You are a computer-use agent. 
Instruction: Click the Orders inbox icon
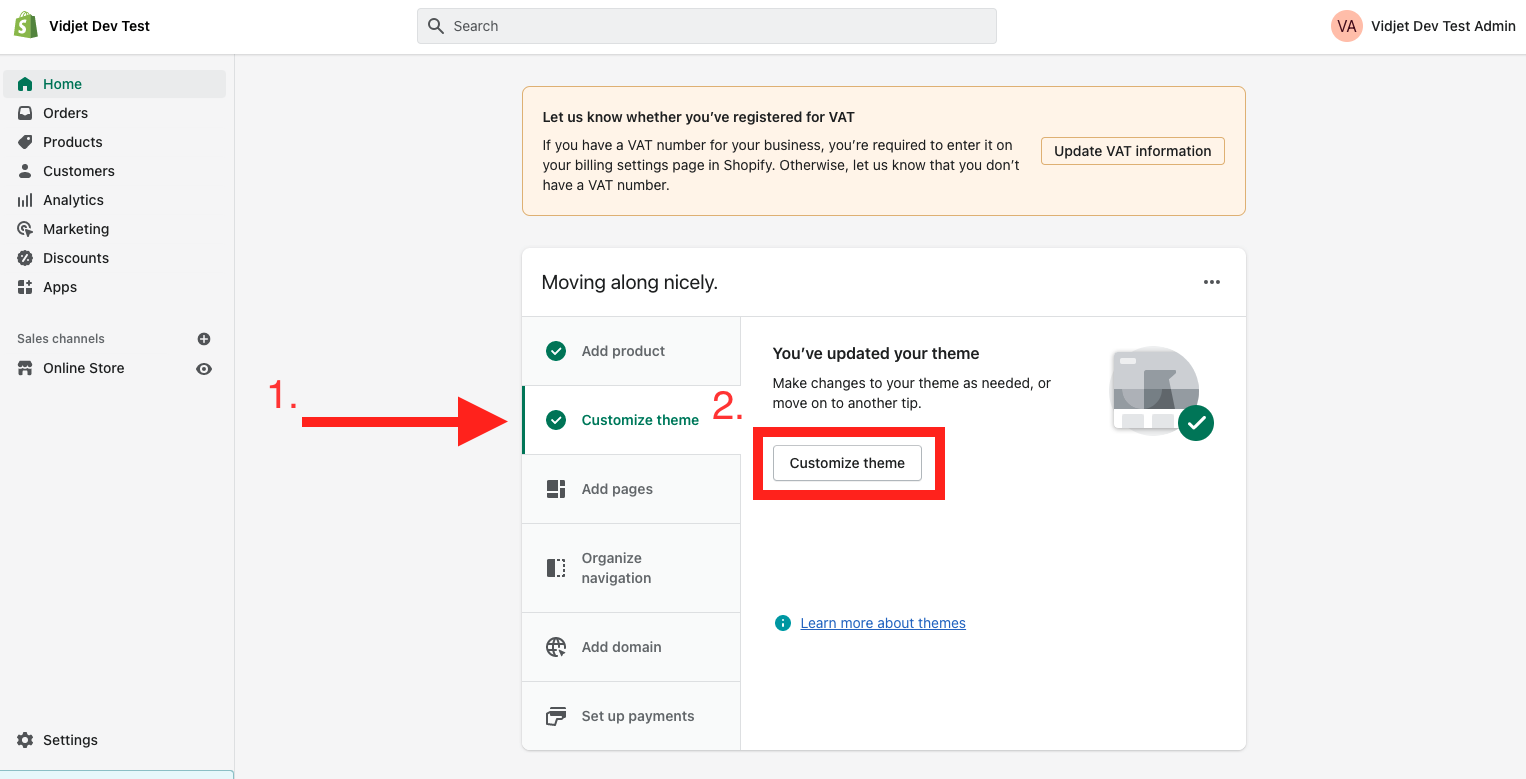coord(25,113)
